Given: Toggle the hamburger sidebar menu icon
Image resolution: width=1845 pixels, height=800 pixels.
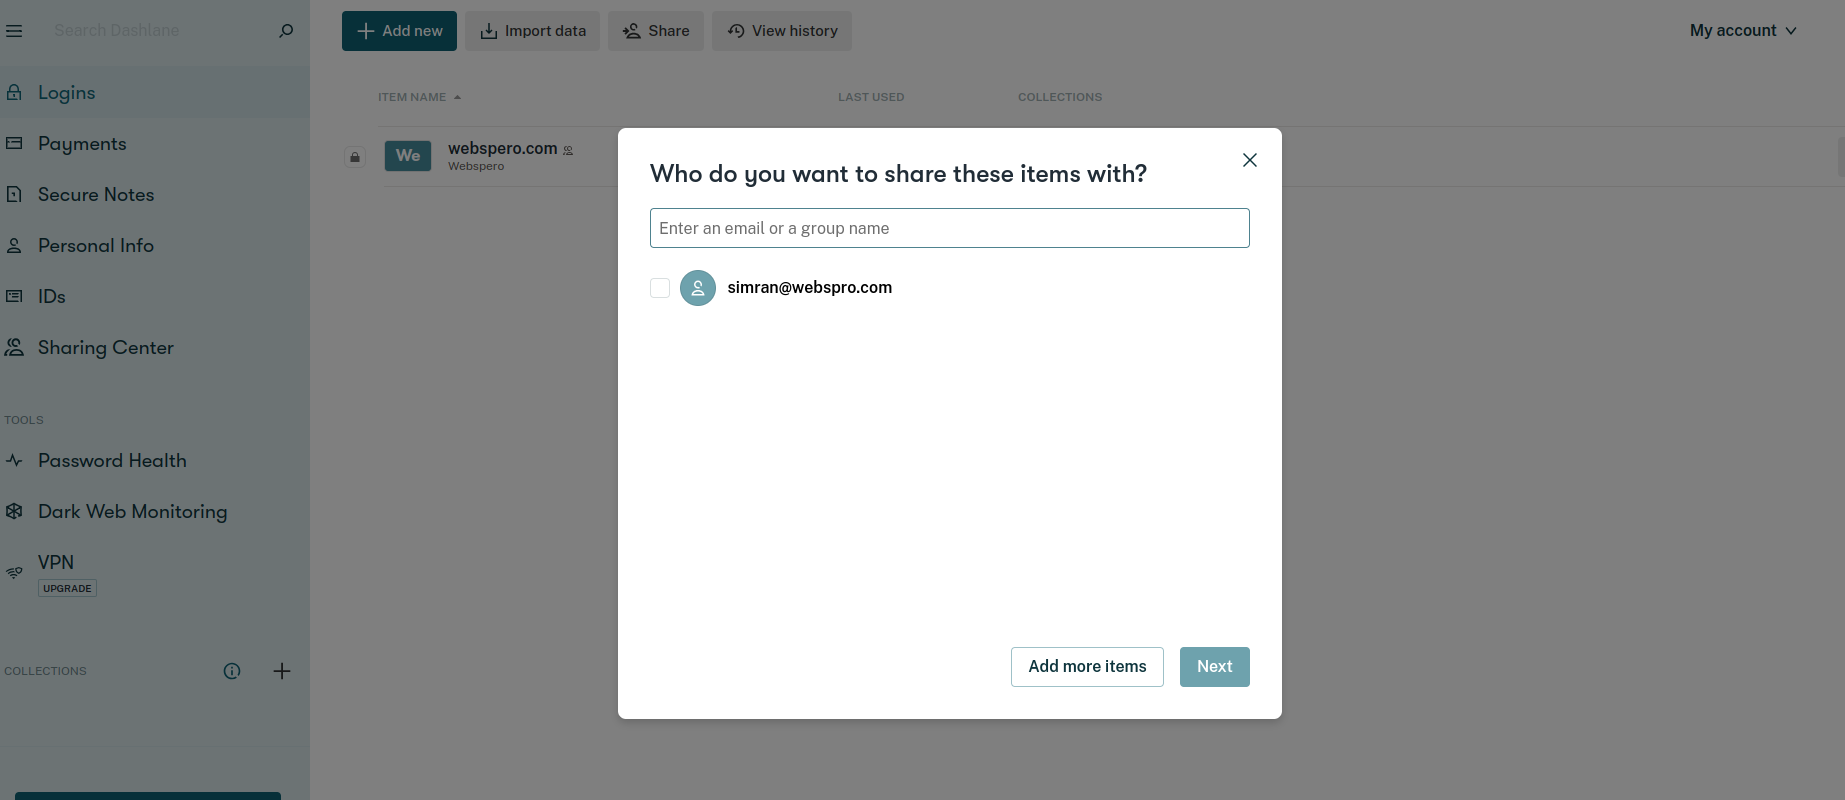Looking at the screenshot, I should pyautogui.click(x=14, y=31).
